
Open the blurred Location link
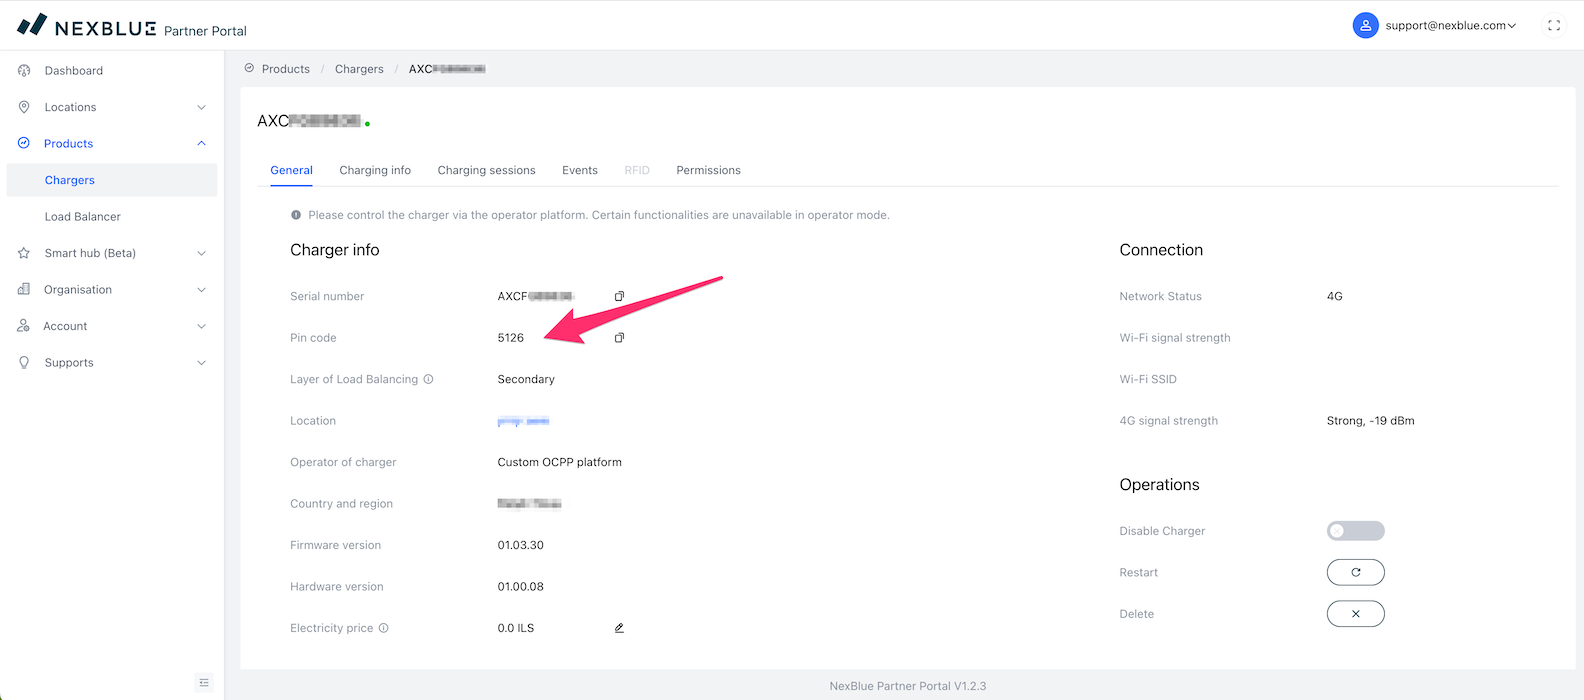[523, 421]
